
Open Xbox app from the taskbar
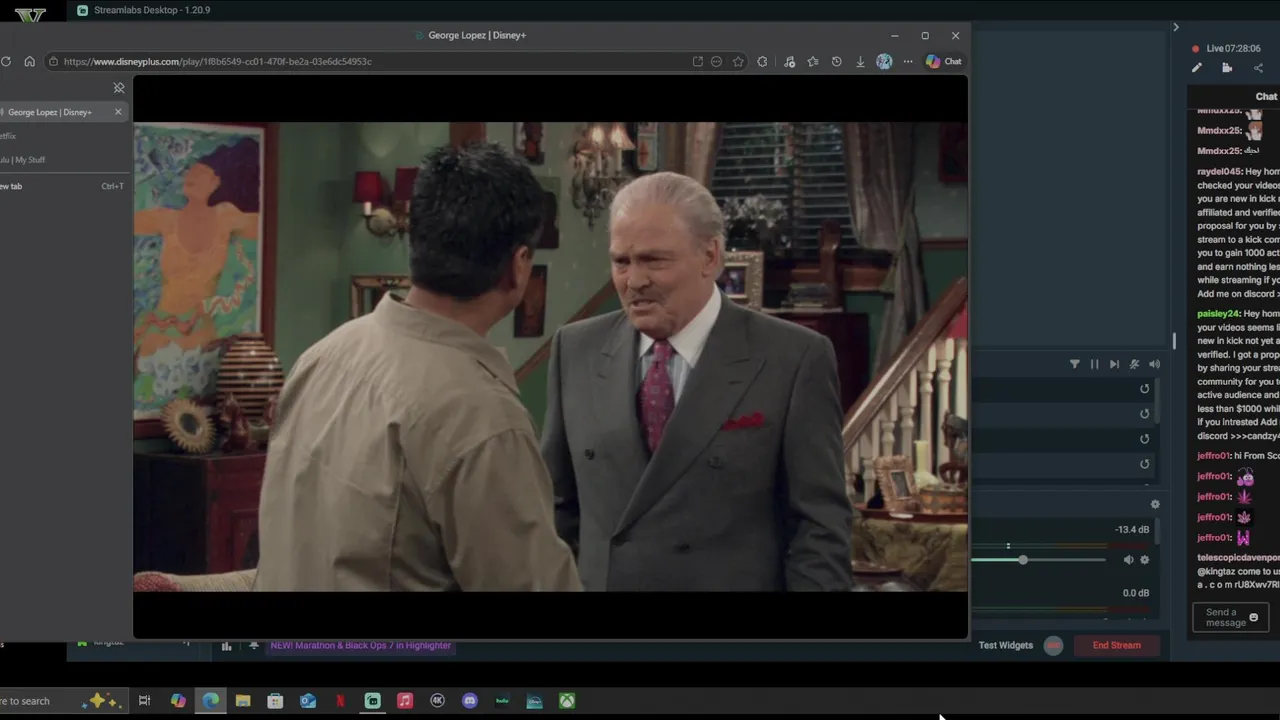click(567, 701)
